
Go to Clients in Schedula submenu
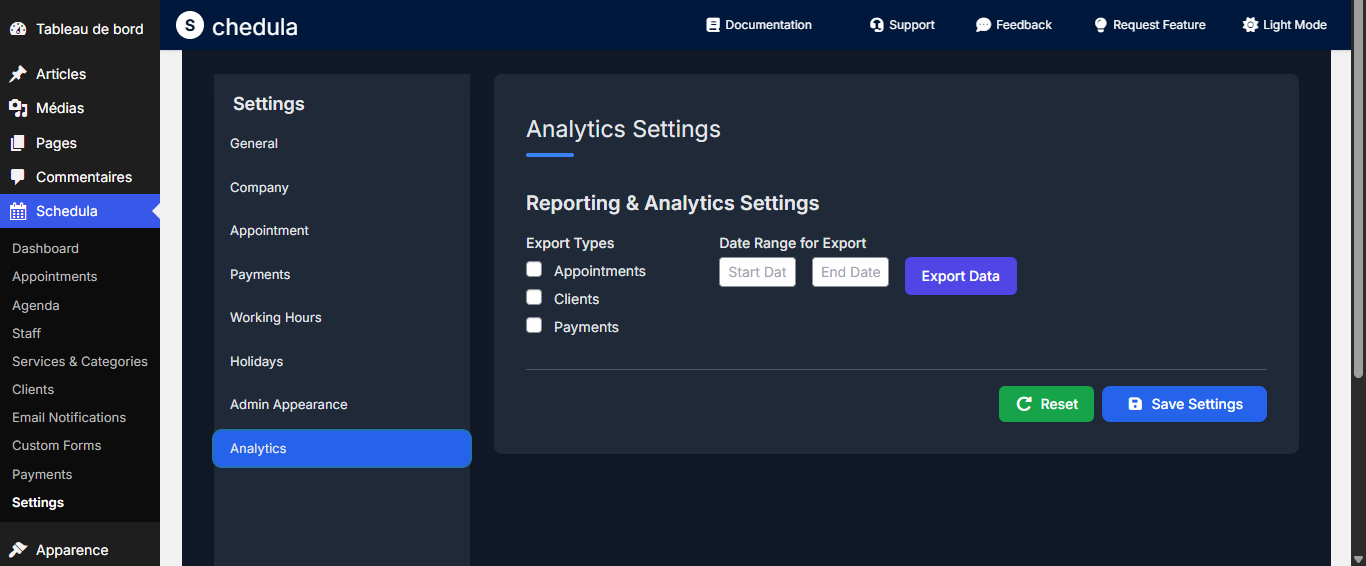[80, 389]
